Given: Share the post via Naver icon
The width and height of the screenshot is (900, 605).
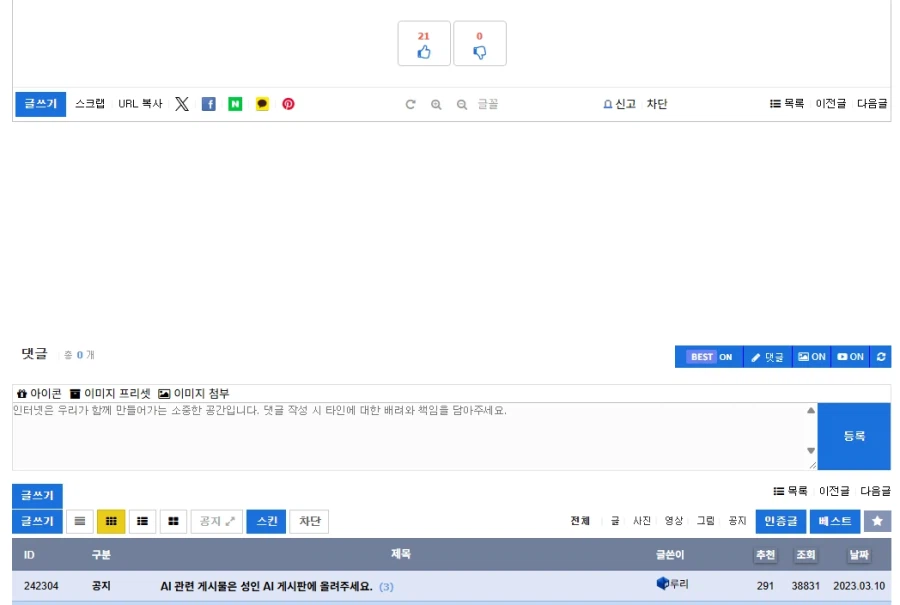Looking at the screenshot, I should pyautogui.click(x=235, y=104).
